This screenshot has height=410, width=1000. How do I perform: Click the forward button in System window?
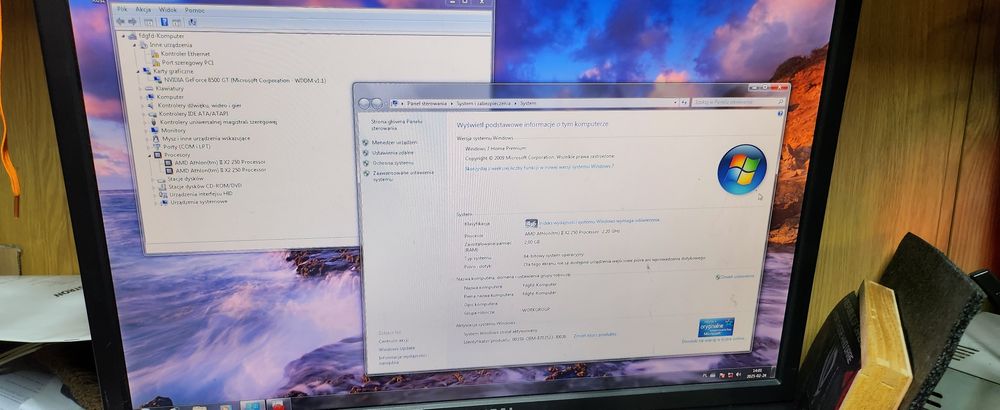point(377,103)
